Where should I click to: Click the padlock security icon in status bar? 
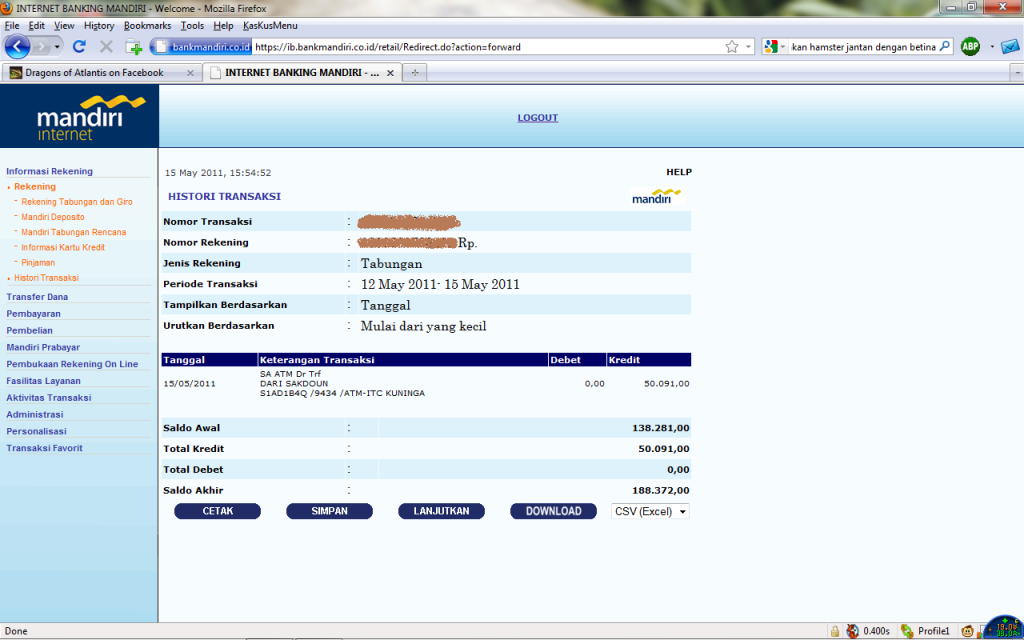pyautogui.click(x=835, y=631)
